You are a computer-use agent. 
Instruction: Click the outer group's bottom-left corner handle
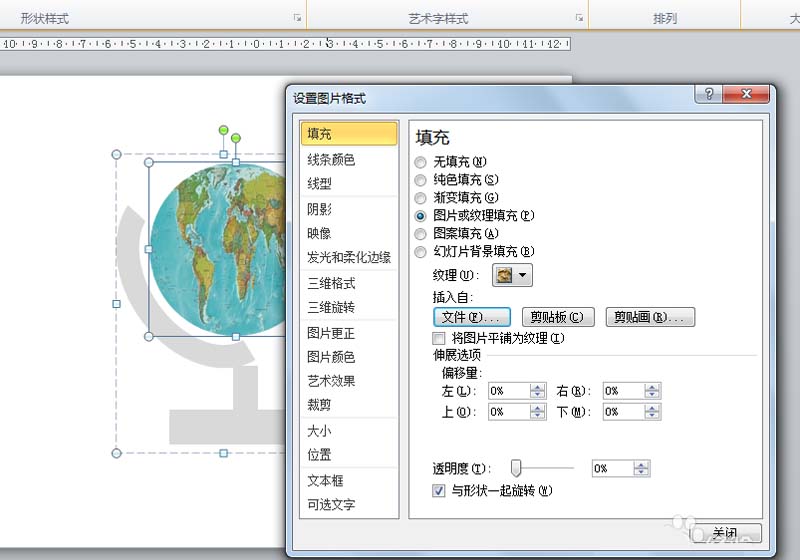click(116, 453)
